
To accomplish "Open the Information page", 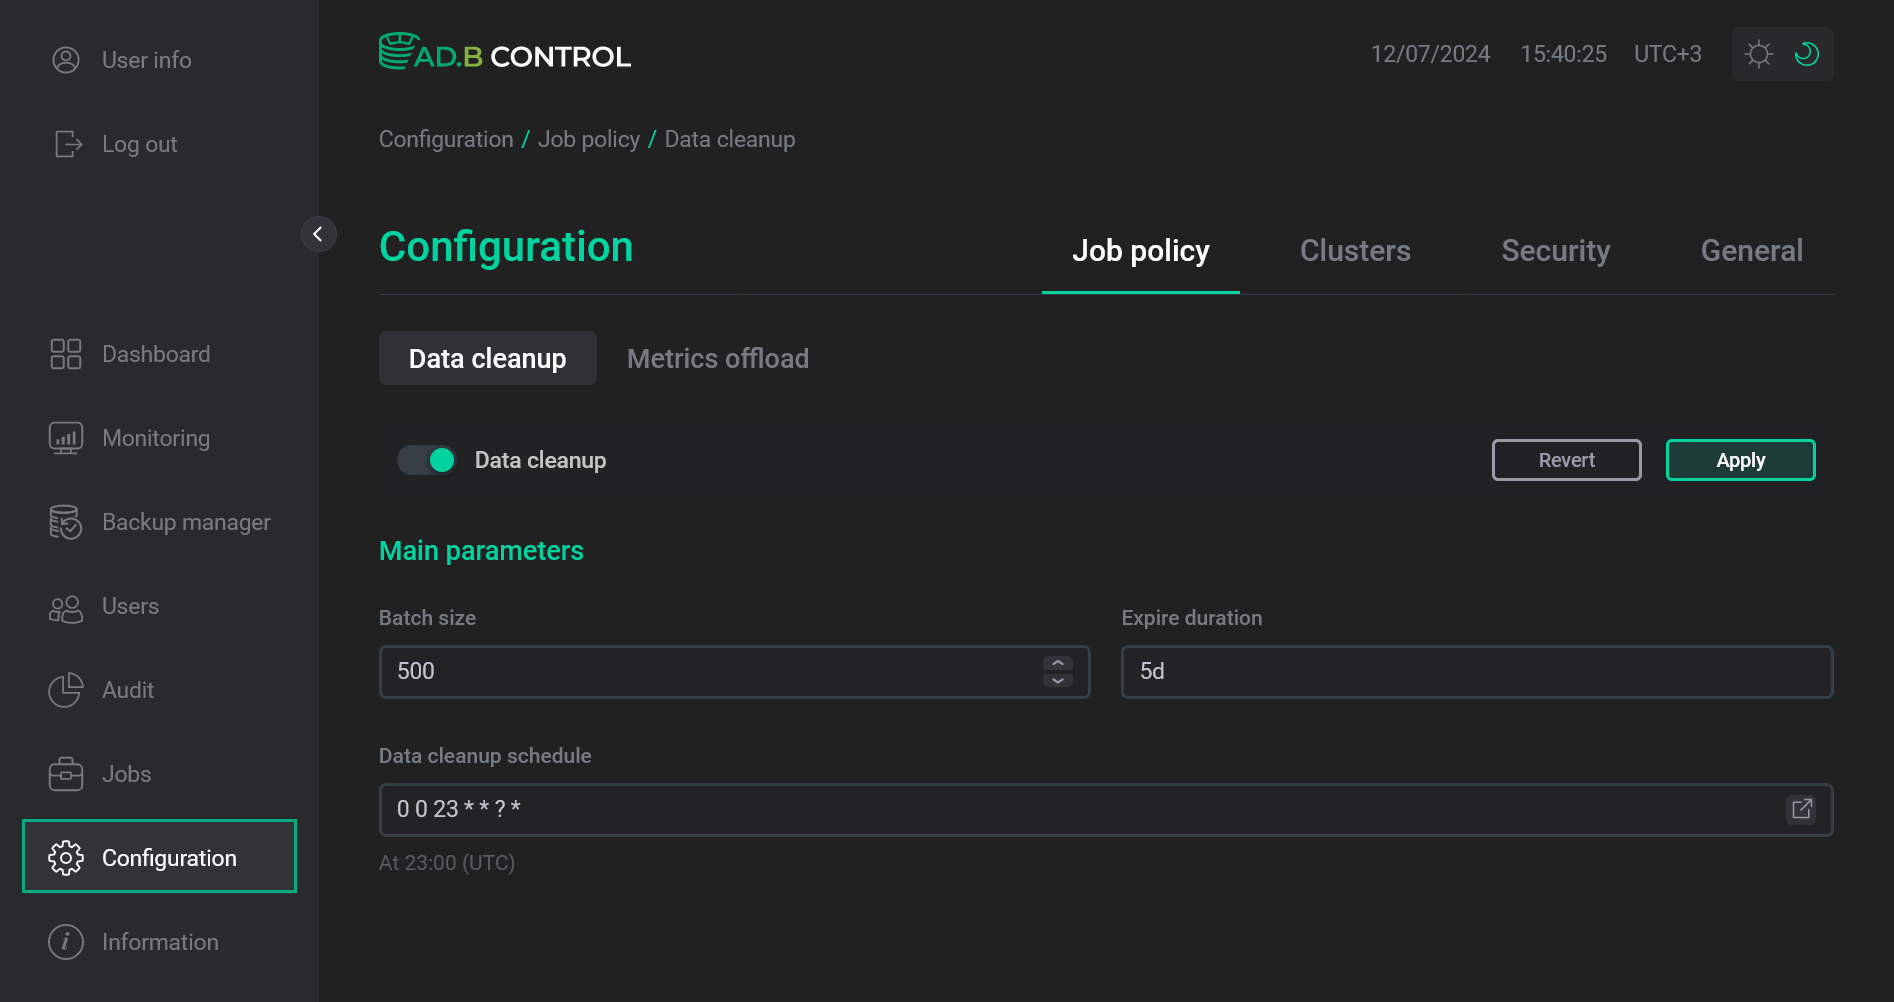I will click(x=160, y=941).
